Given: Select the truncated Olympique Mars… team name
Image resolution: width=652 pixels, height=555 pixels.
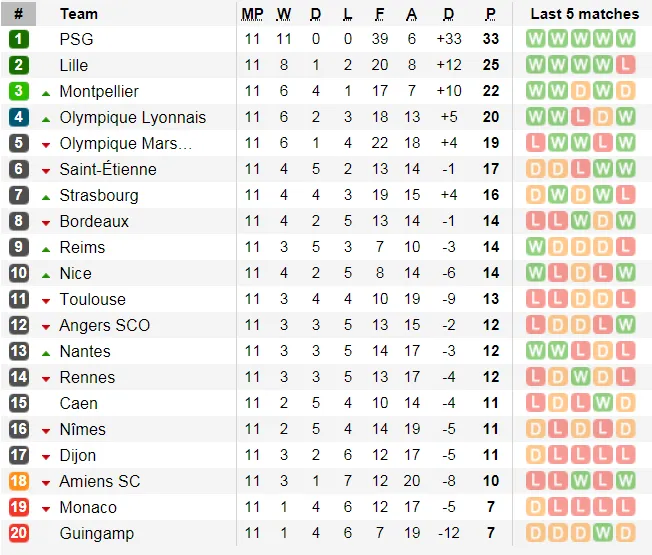Looking at the screenshot, I should tap(125, 143).
